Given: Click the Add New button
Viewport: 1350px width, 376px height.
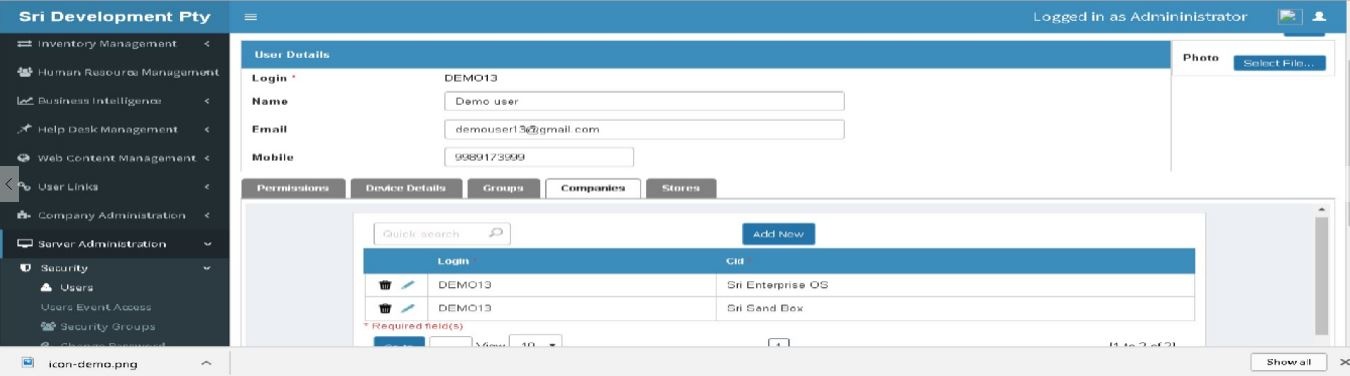Looking at the screenshot, I should click(778, 233).
